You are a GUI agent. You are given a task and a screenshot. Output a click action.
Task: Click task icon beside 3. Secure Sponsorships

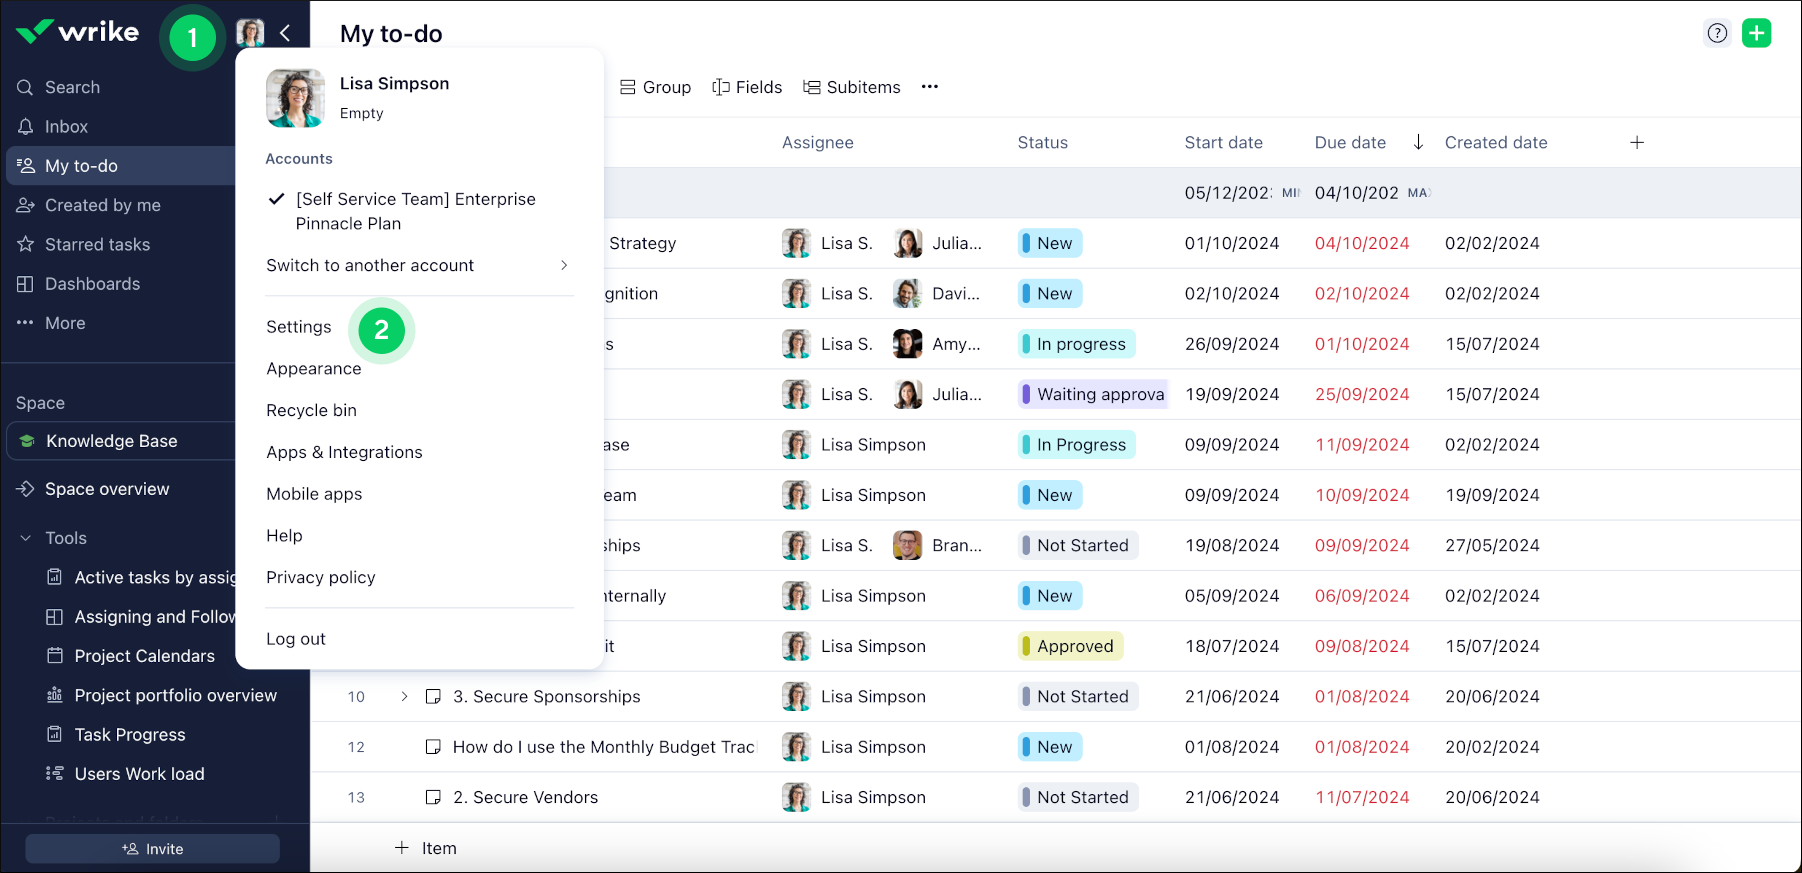click(433, 697)
